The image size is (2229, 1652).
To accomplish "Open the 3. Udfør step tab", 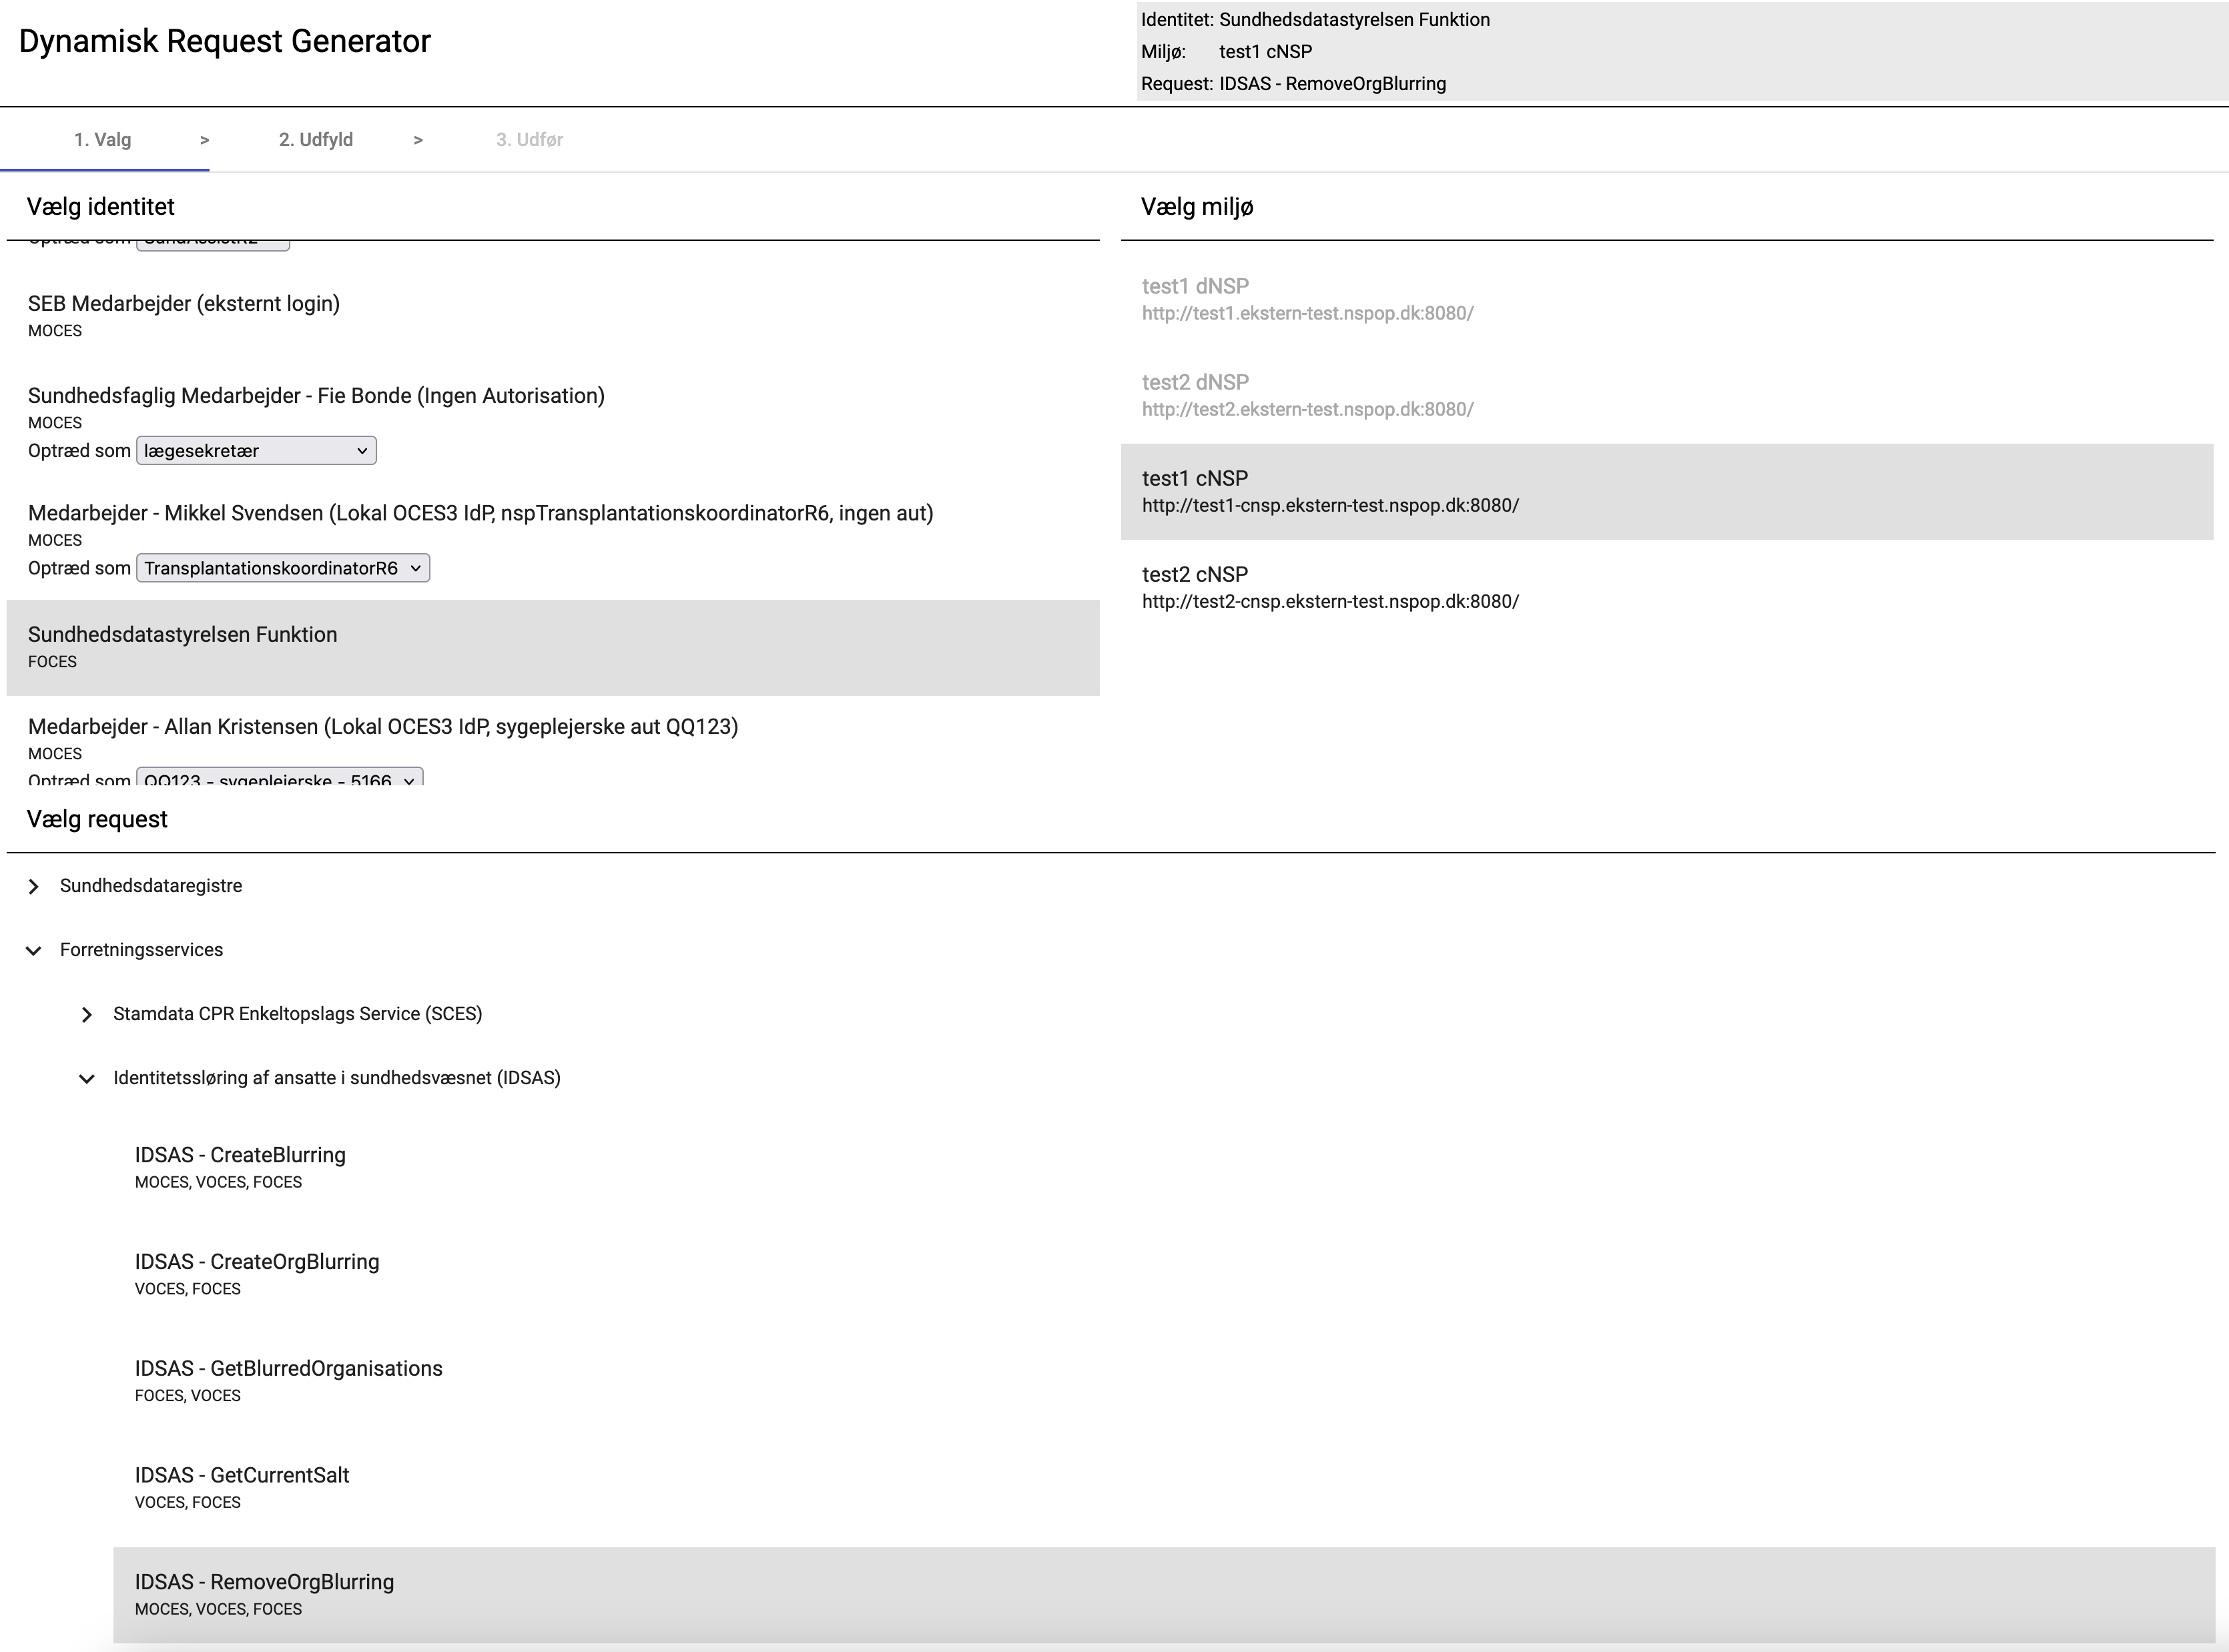I will [x=529, y=140].
